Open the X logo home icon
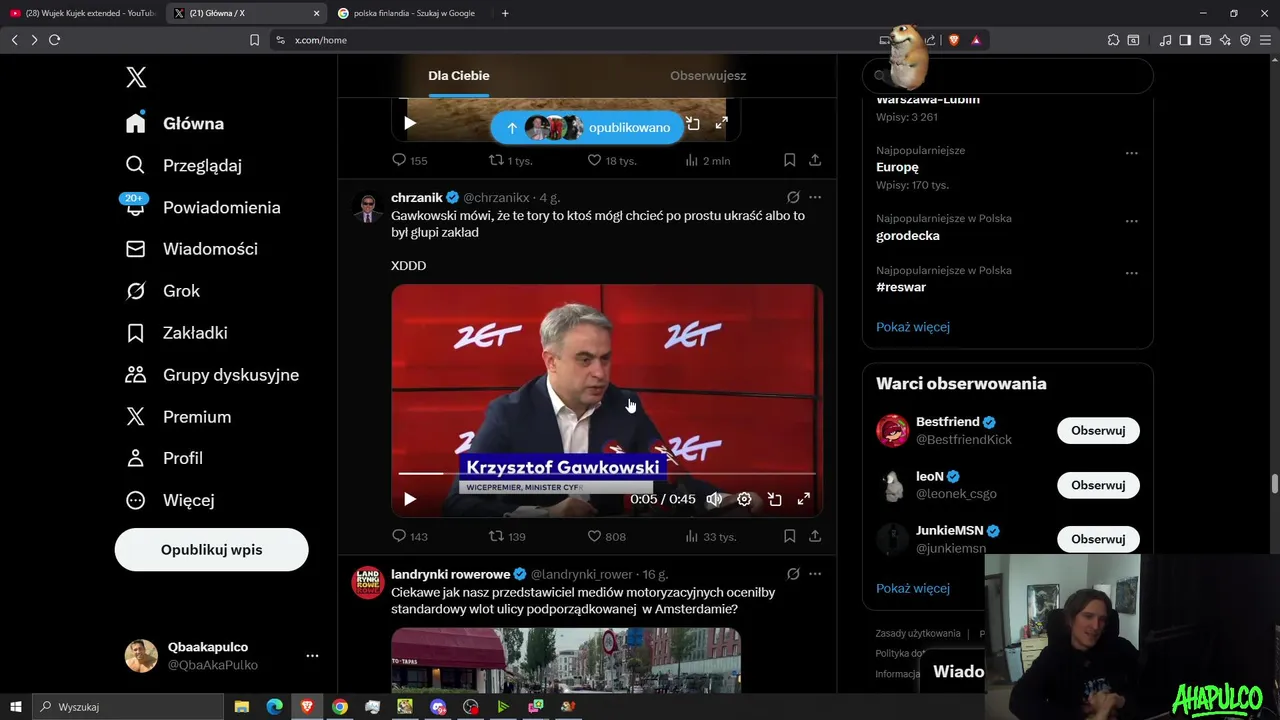Screen dimensions: 1280x720 (136, 77)
